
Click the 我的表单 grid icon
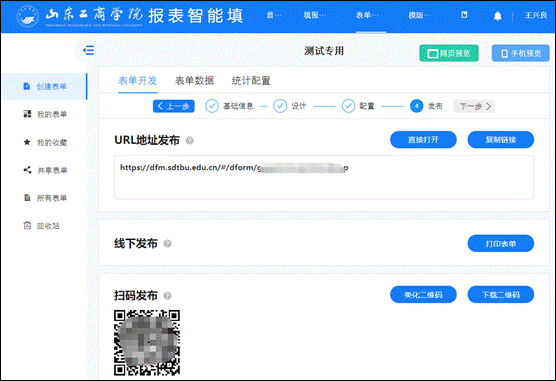[x=27, y=114]
